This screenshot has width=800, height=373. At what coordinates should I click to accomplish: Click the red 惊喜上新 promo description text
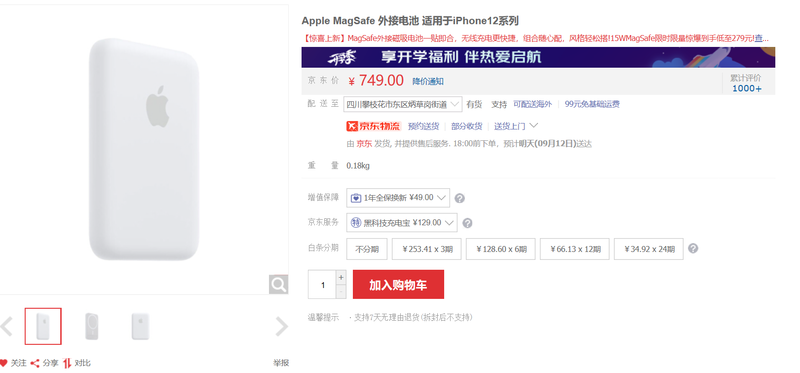tap(535, 38)
